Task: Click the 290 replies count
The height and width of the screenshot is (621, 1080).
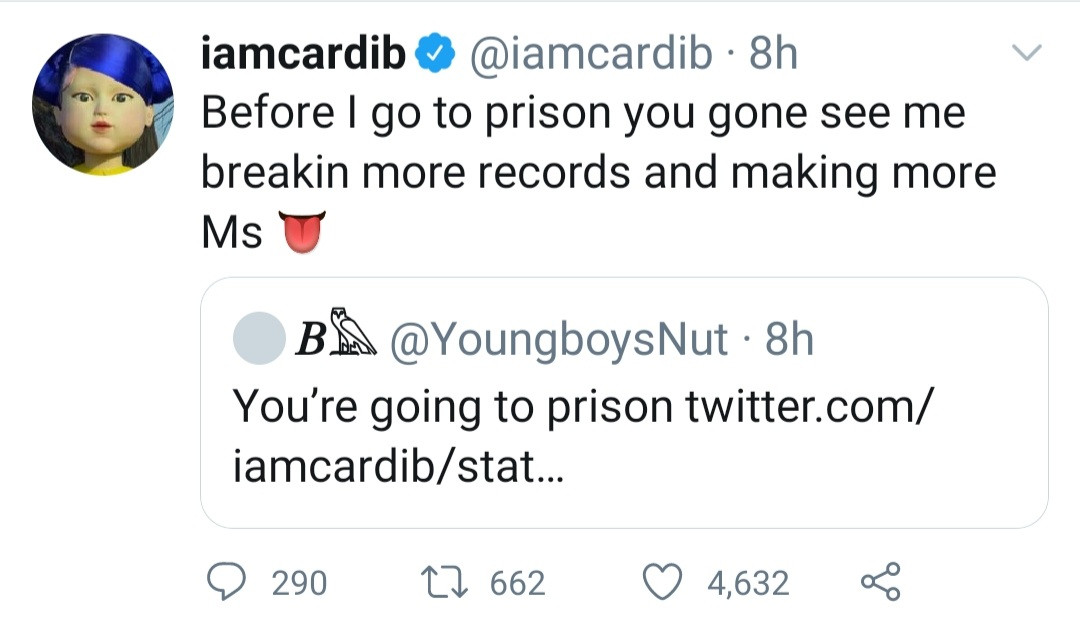Action: [x=299, y=583]
